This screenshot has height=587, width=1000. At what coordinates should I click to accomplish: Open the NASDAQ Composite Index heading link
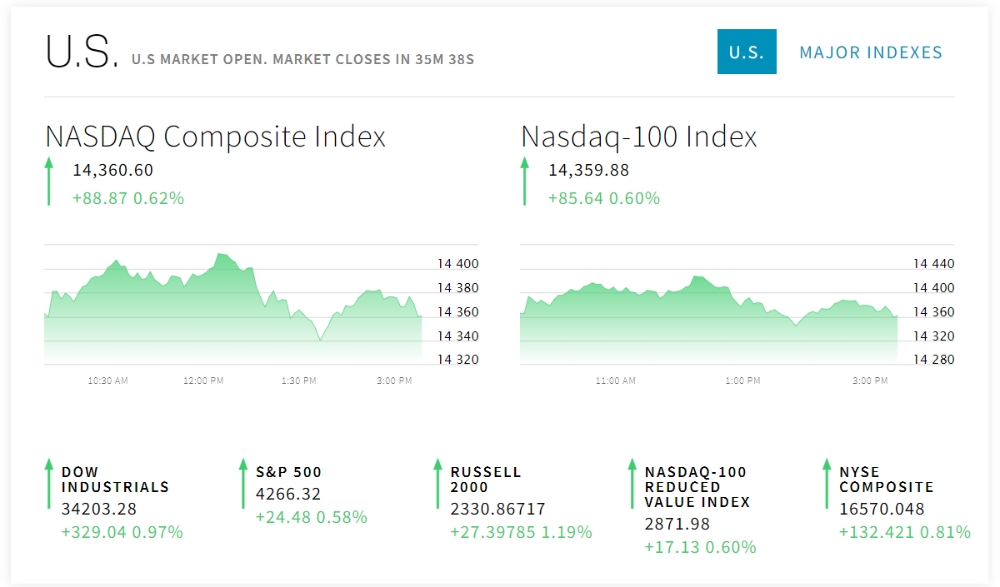215,137
